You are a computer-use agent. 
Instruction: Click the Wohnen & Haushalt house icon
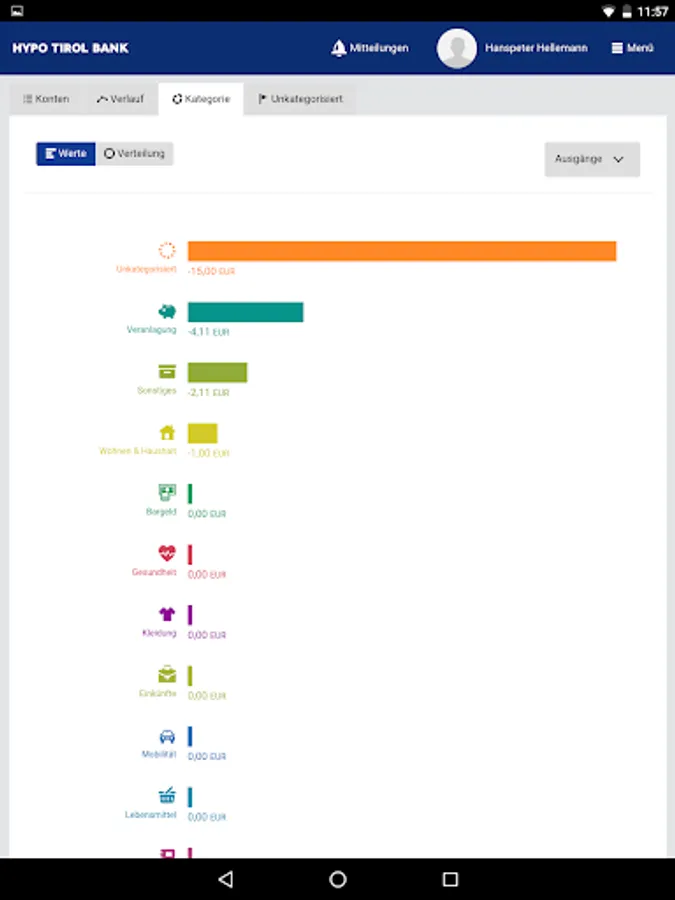click(167, 432)
